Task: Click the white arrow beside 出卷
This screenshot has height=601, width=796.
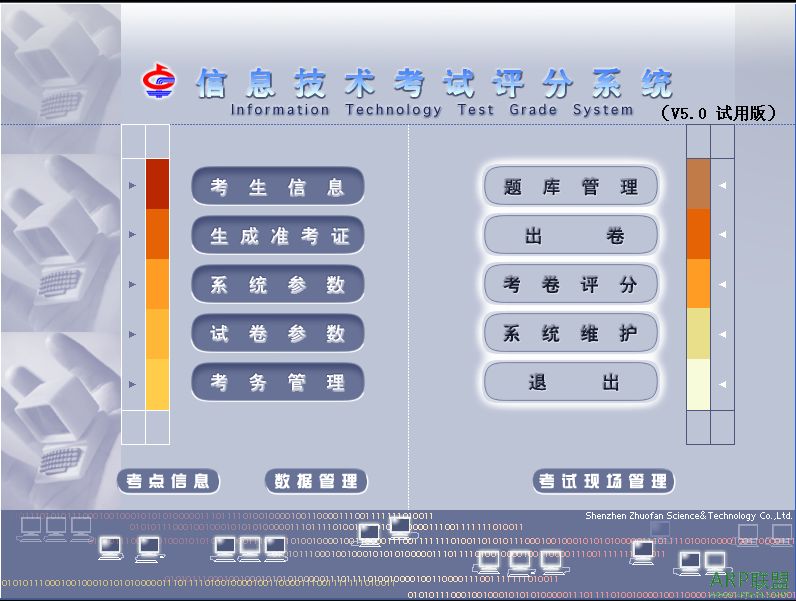Action: 722,235
